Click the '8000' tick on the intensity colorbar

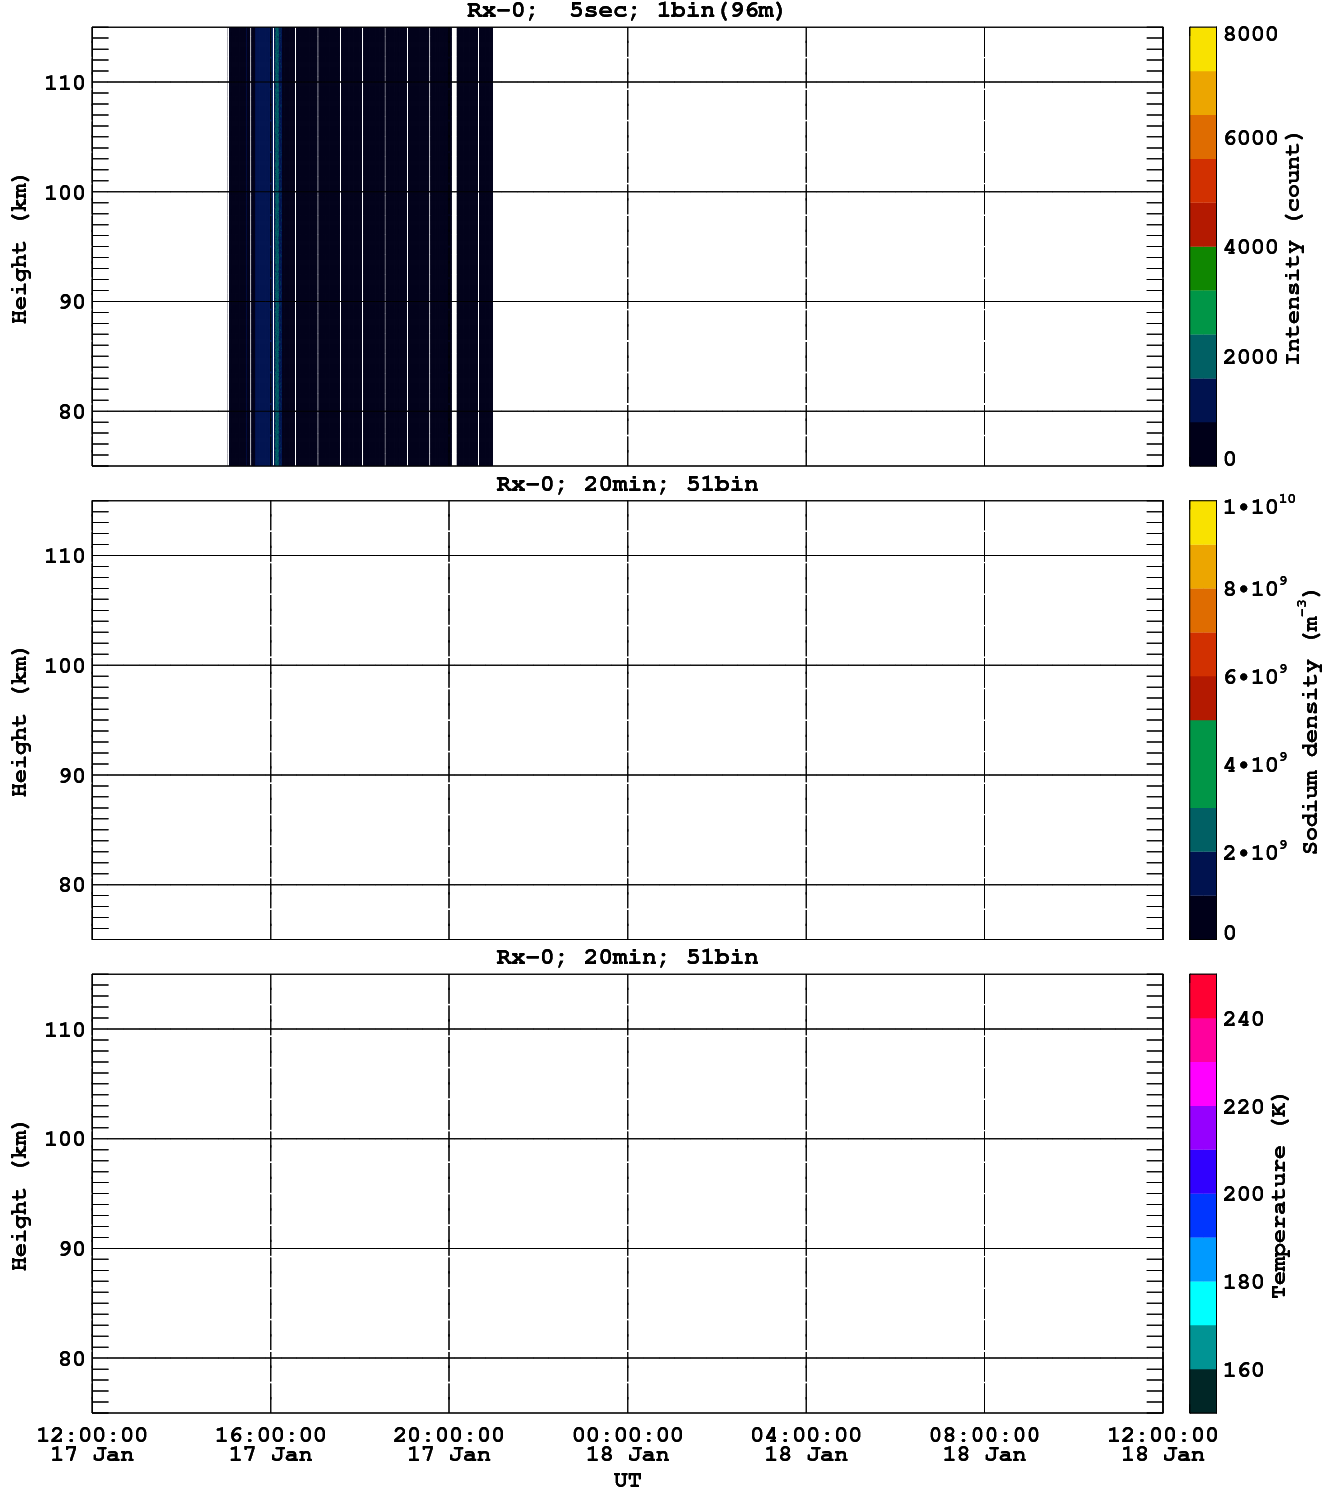coord(1250,34)
